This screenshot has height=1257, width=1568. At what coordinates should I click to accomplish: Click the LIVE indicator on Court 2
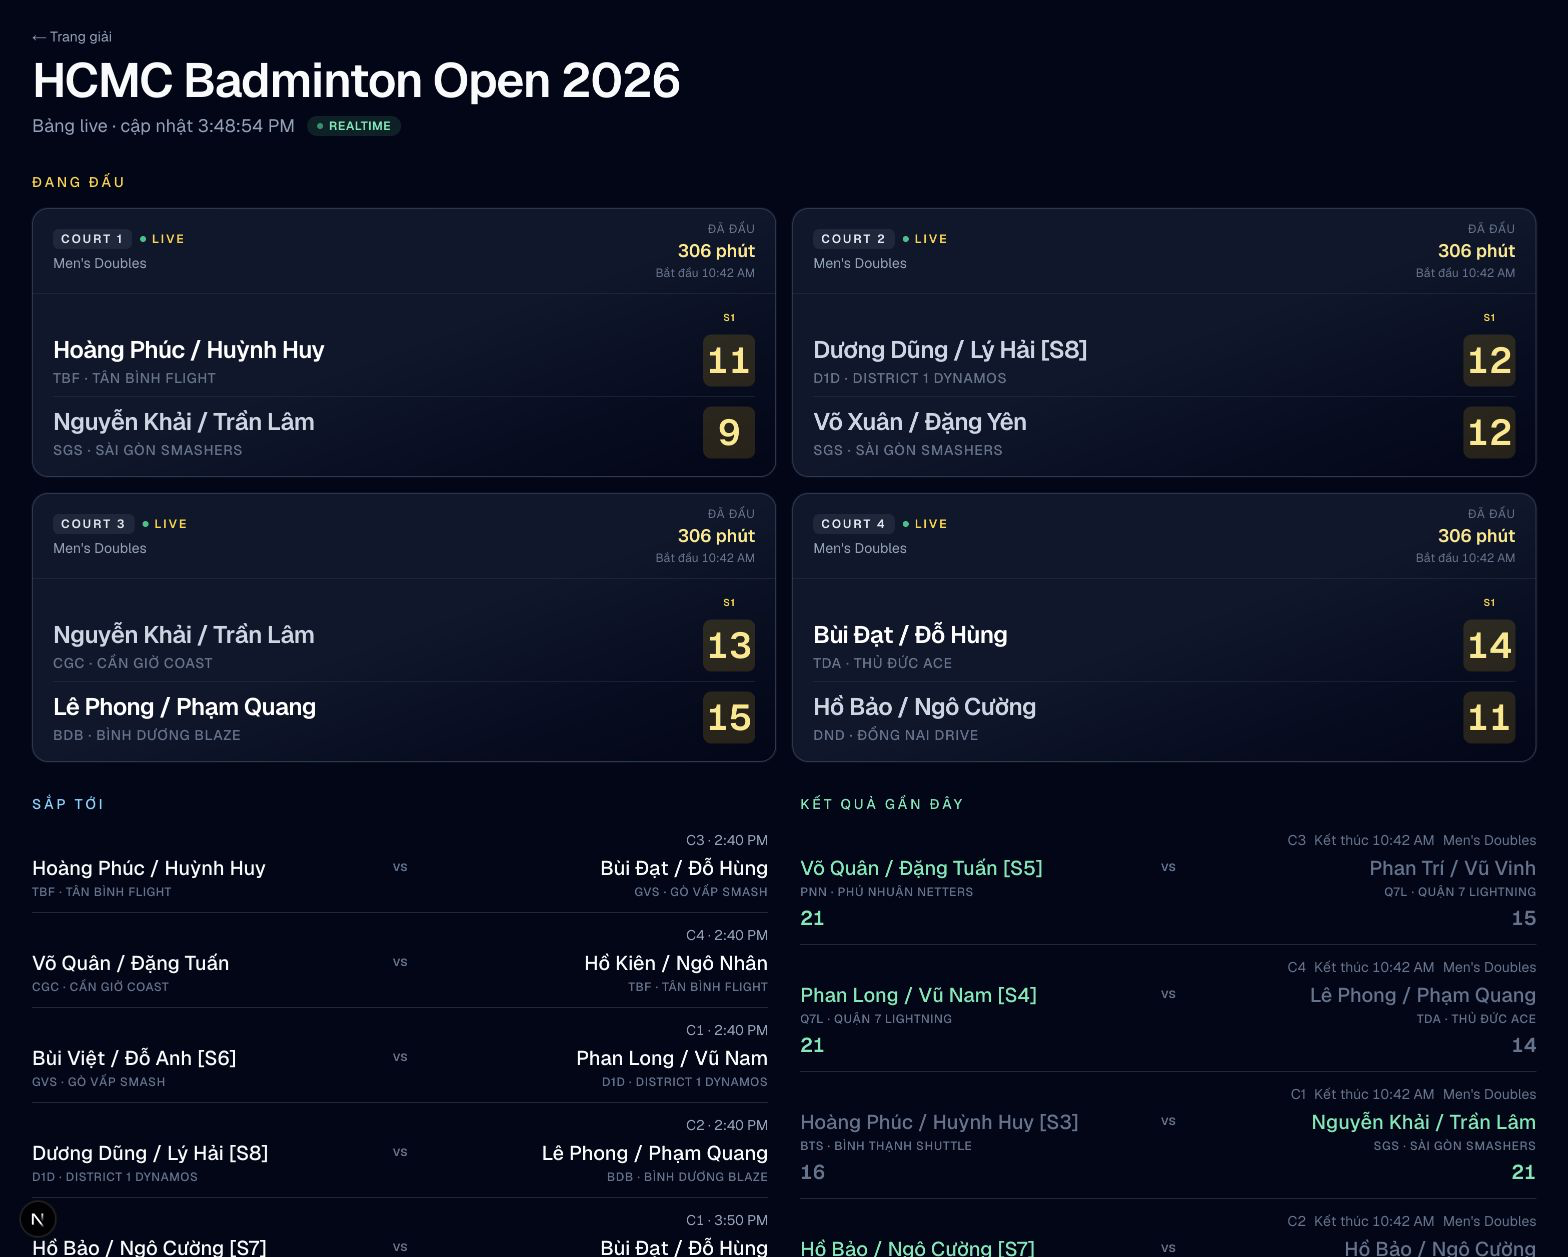pyautogui.click(x=925, y=239)
